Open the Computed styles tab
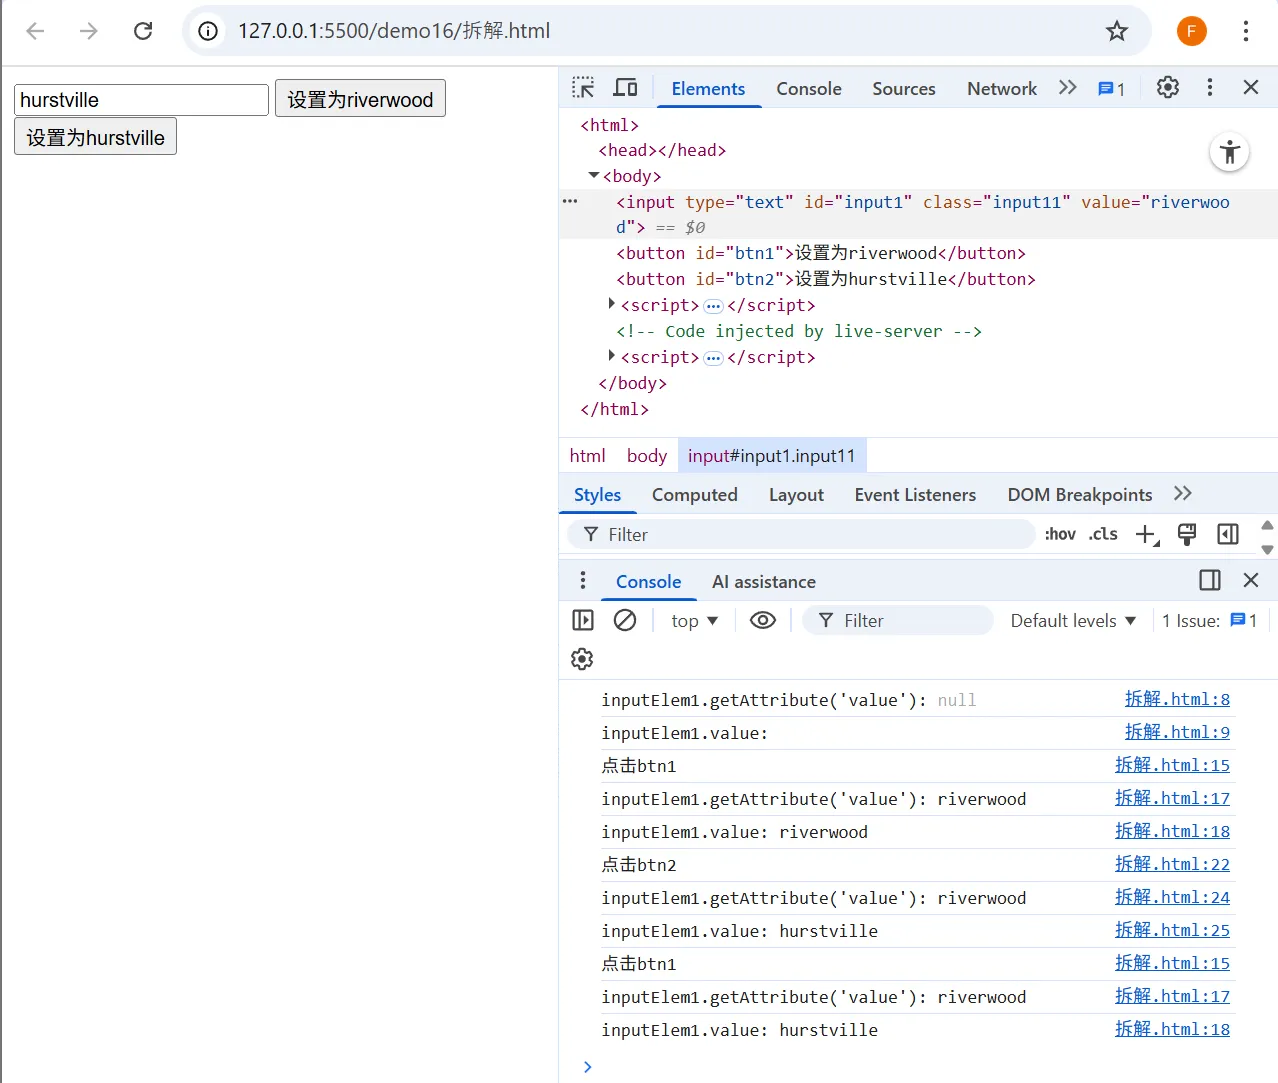This screenshot has width=1278, height=1083. pos(694,495)
